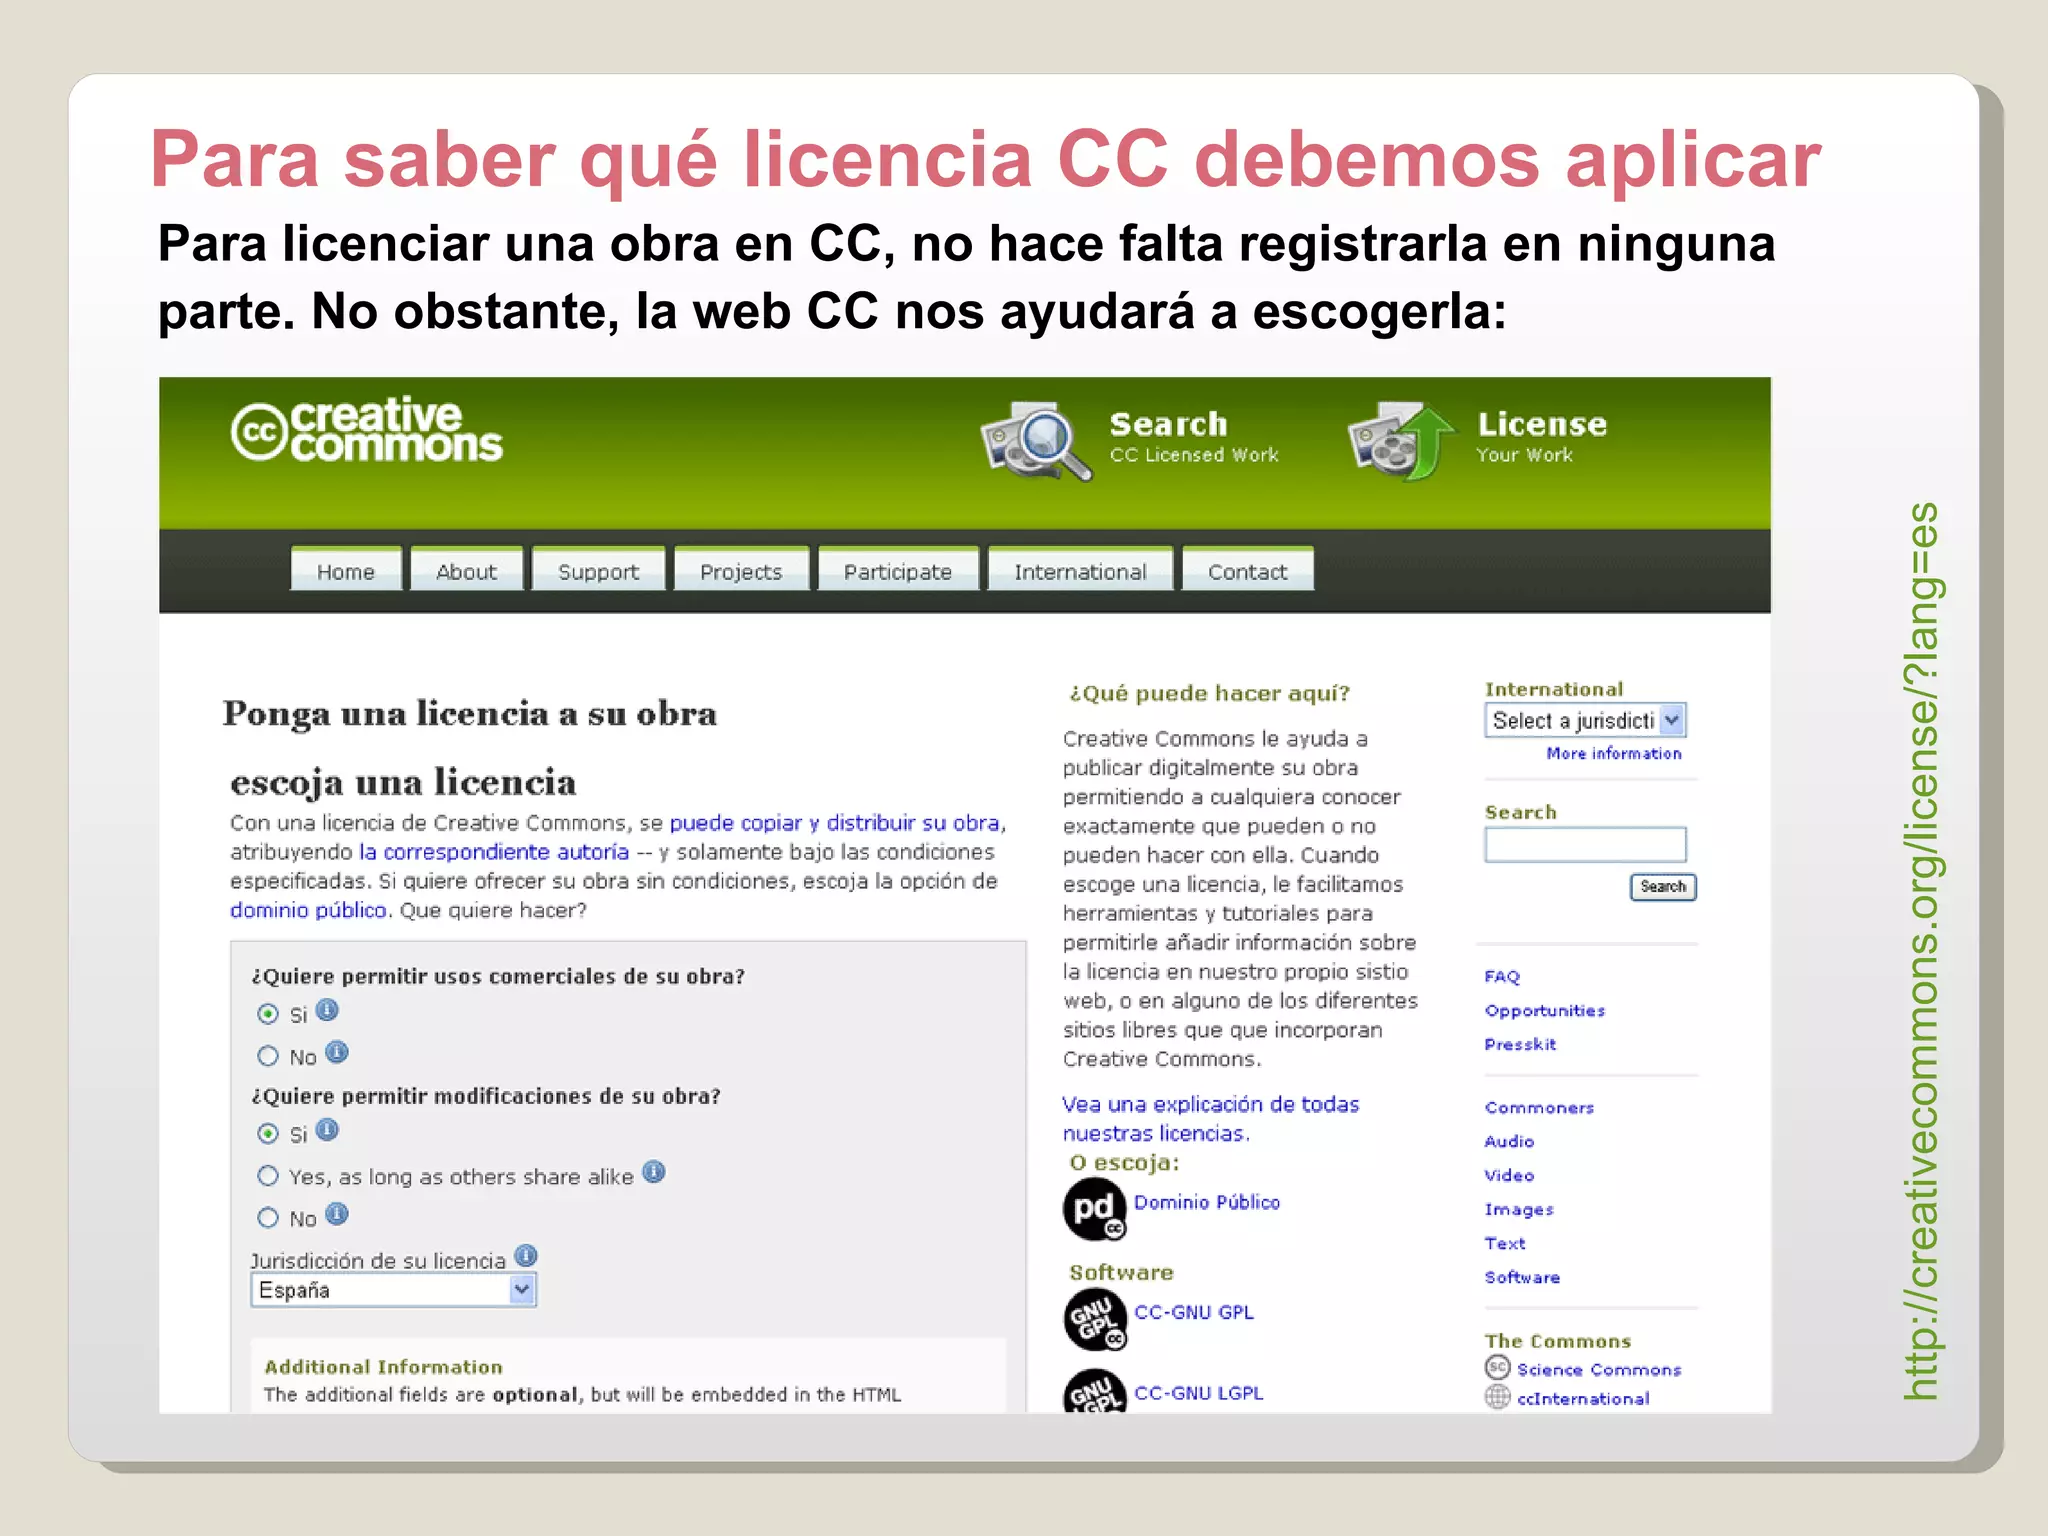Open the Dominio Público link
The image size is (2048, 1536).
1207,1202
